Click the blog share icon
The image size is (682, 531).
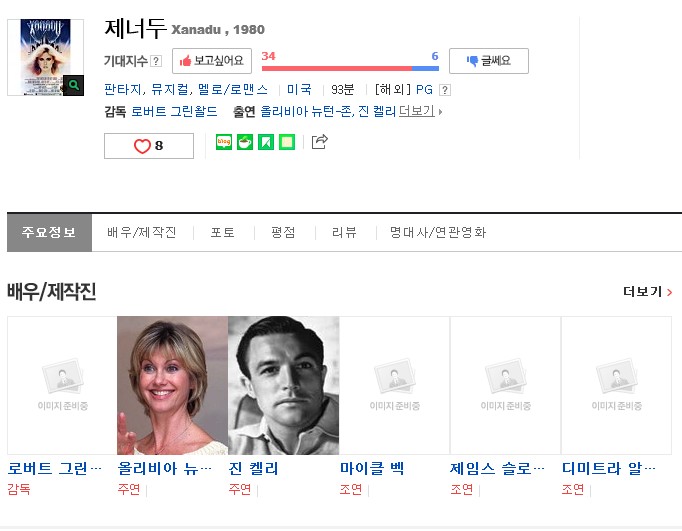pyautogui.click(x=224, y=142)
